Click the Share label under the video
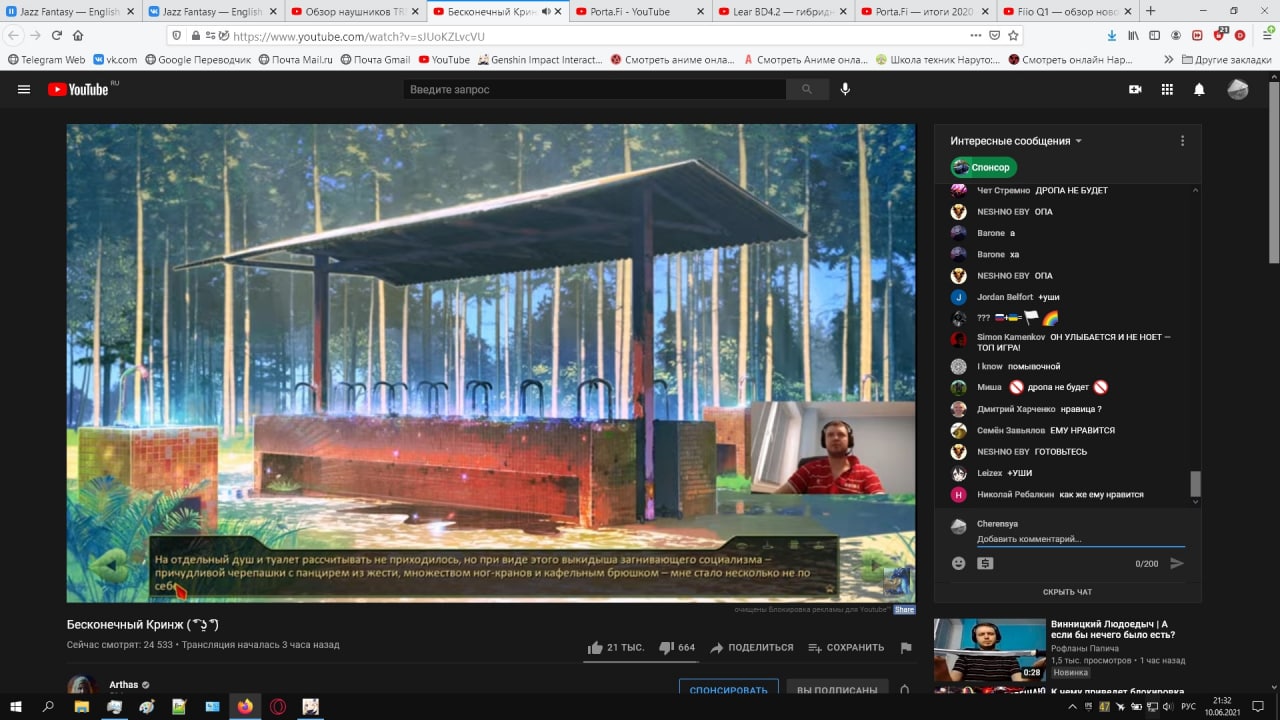 point(904,609)
